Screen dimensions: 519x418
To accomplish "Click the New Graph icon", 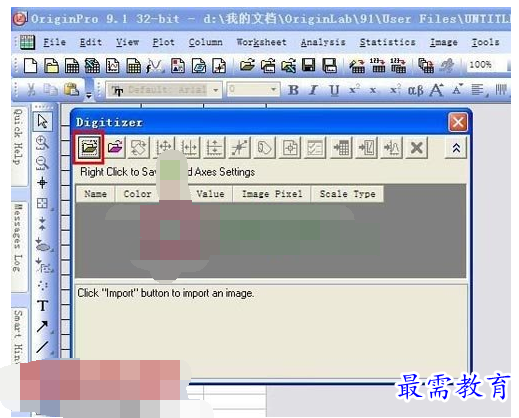I will 113,65.
